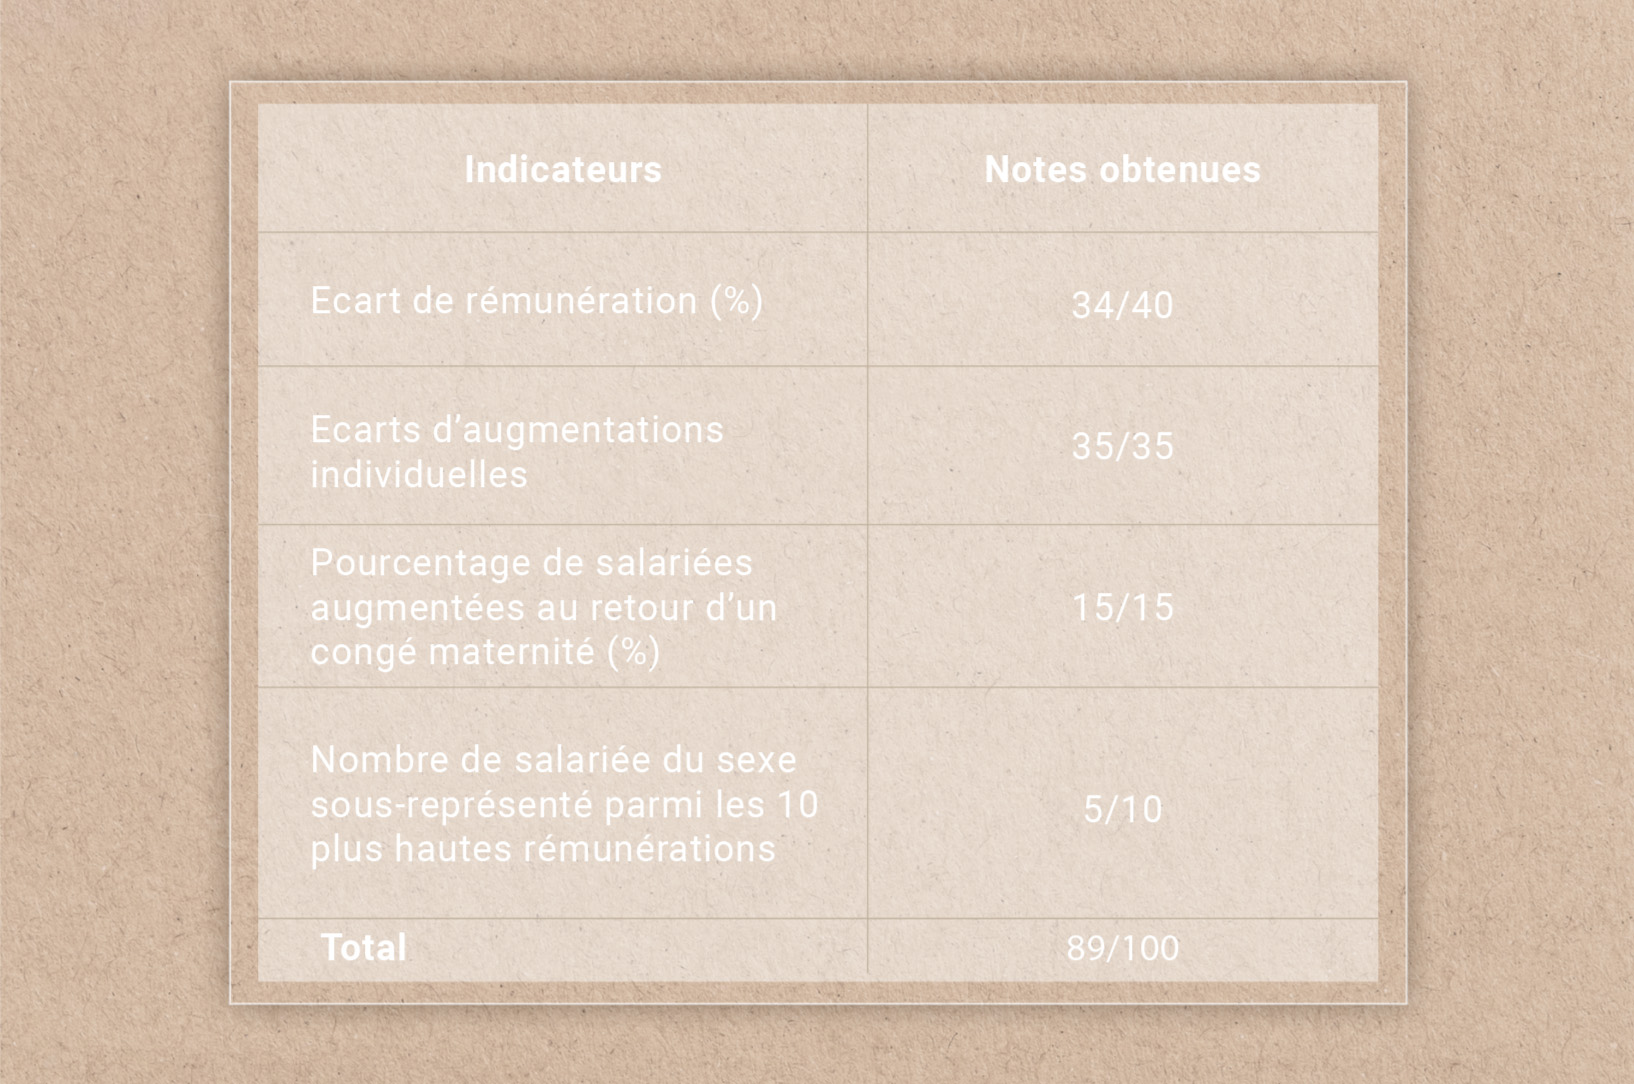Click the word "individuelles"

pos(419,475)
